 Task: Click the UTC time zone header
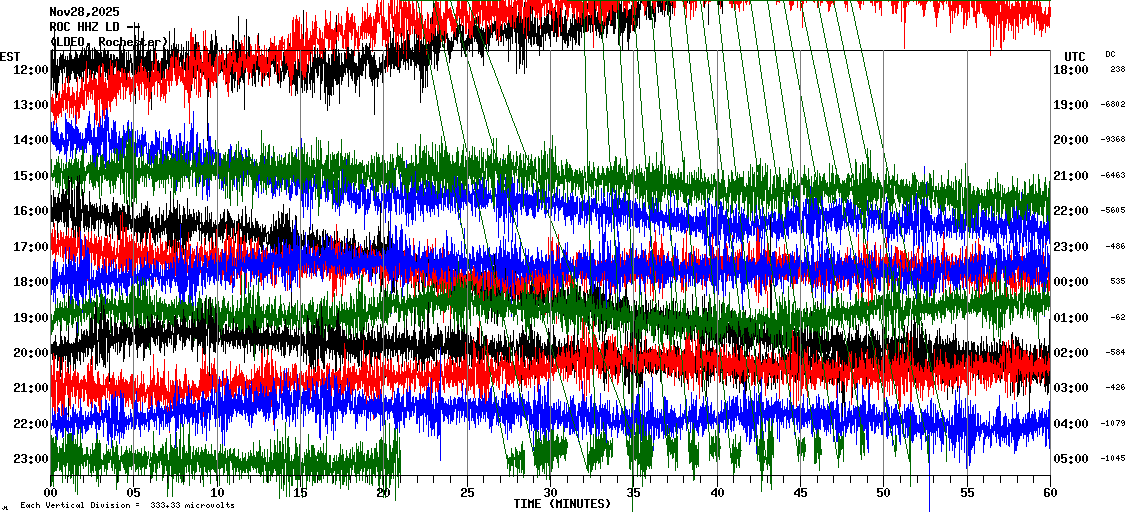(1074, 56)
